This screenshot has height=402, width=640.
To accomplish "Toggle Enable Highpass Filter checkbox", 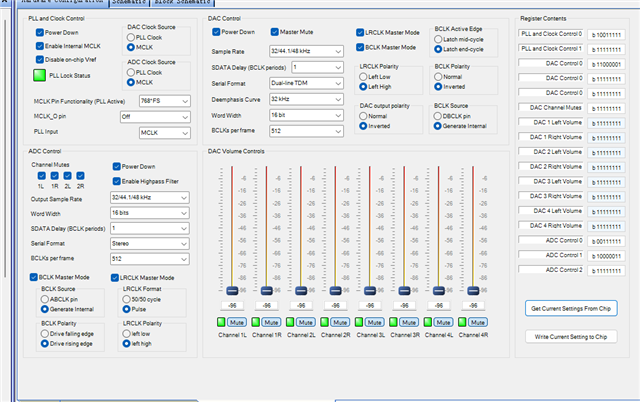I will point(116,181).
